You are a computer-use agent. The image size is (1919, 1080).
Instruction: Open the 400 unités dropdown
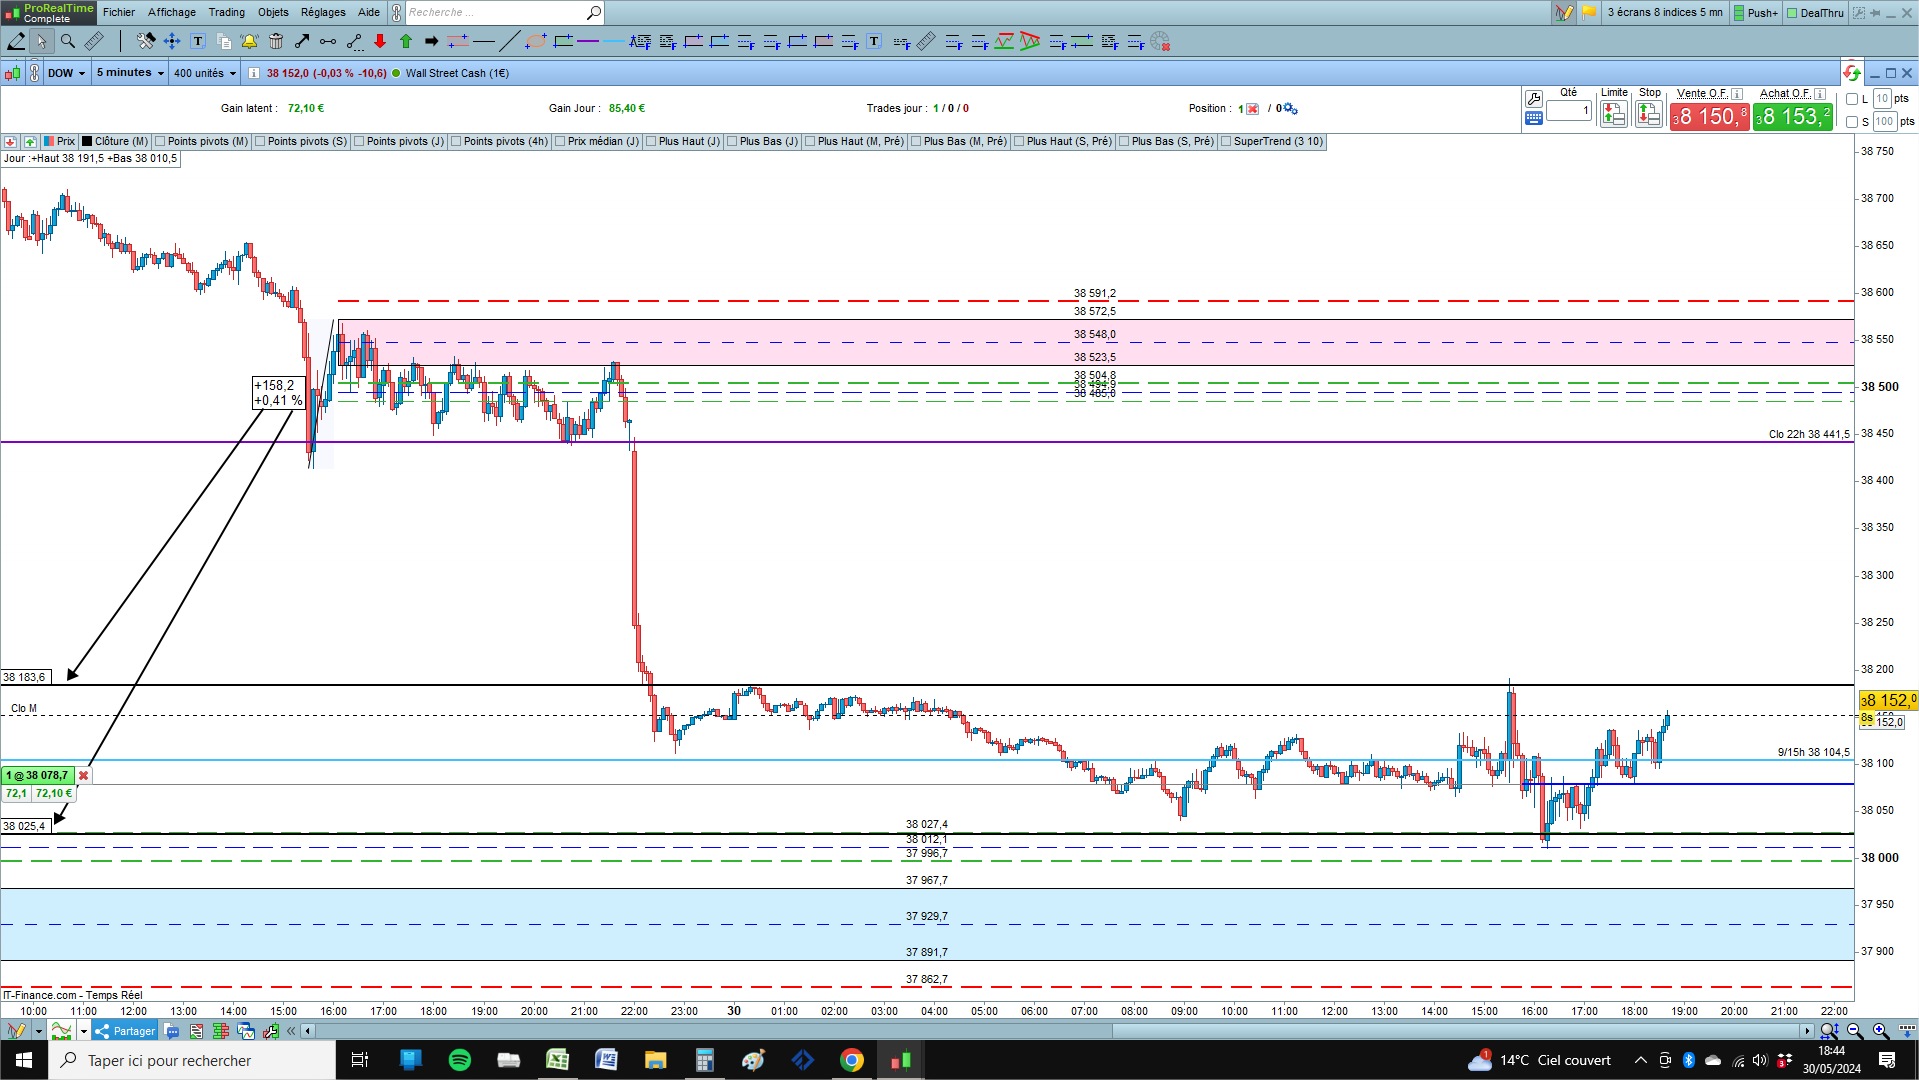click(204, 73)
